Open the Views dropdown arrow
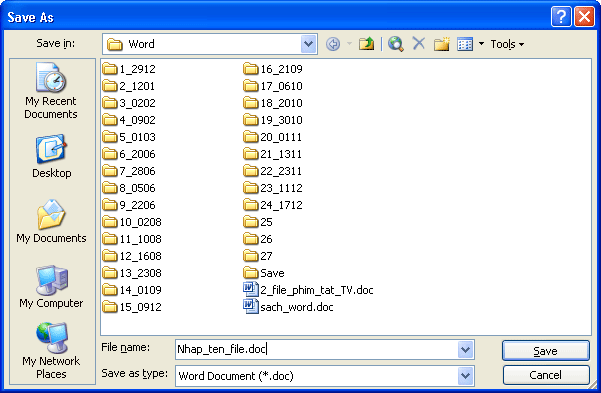Screen dimensions: 601x393 click(x=481, y=44)
